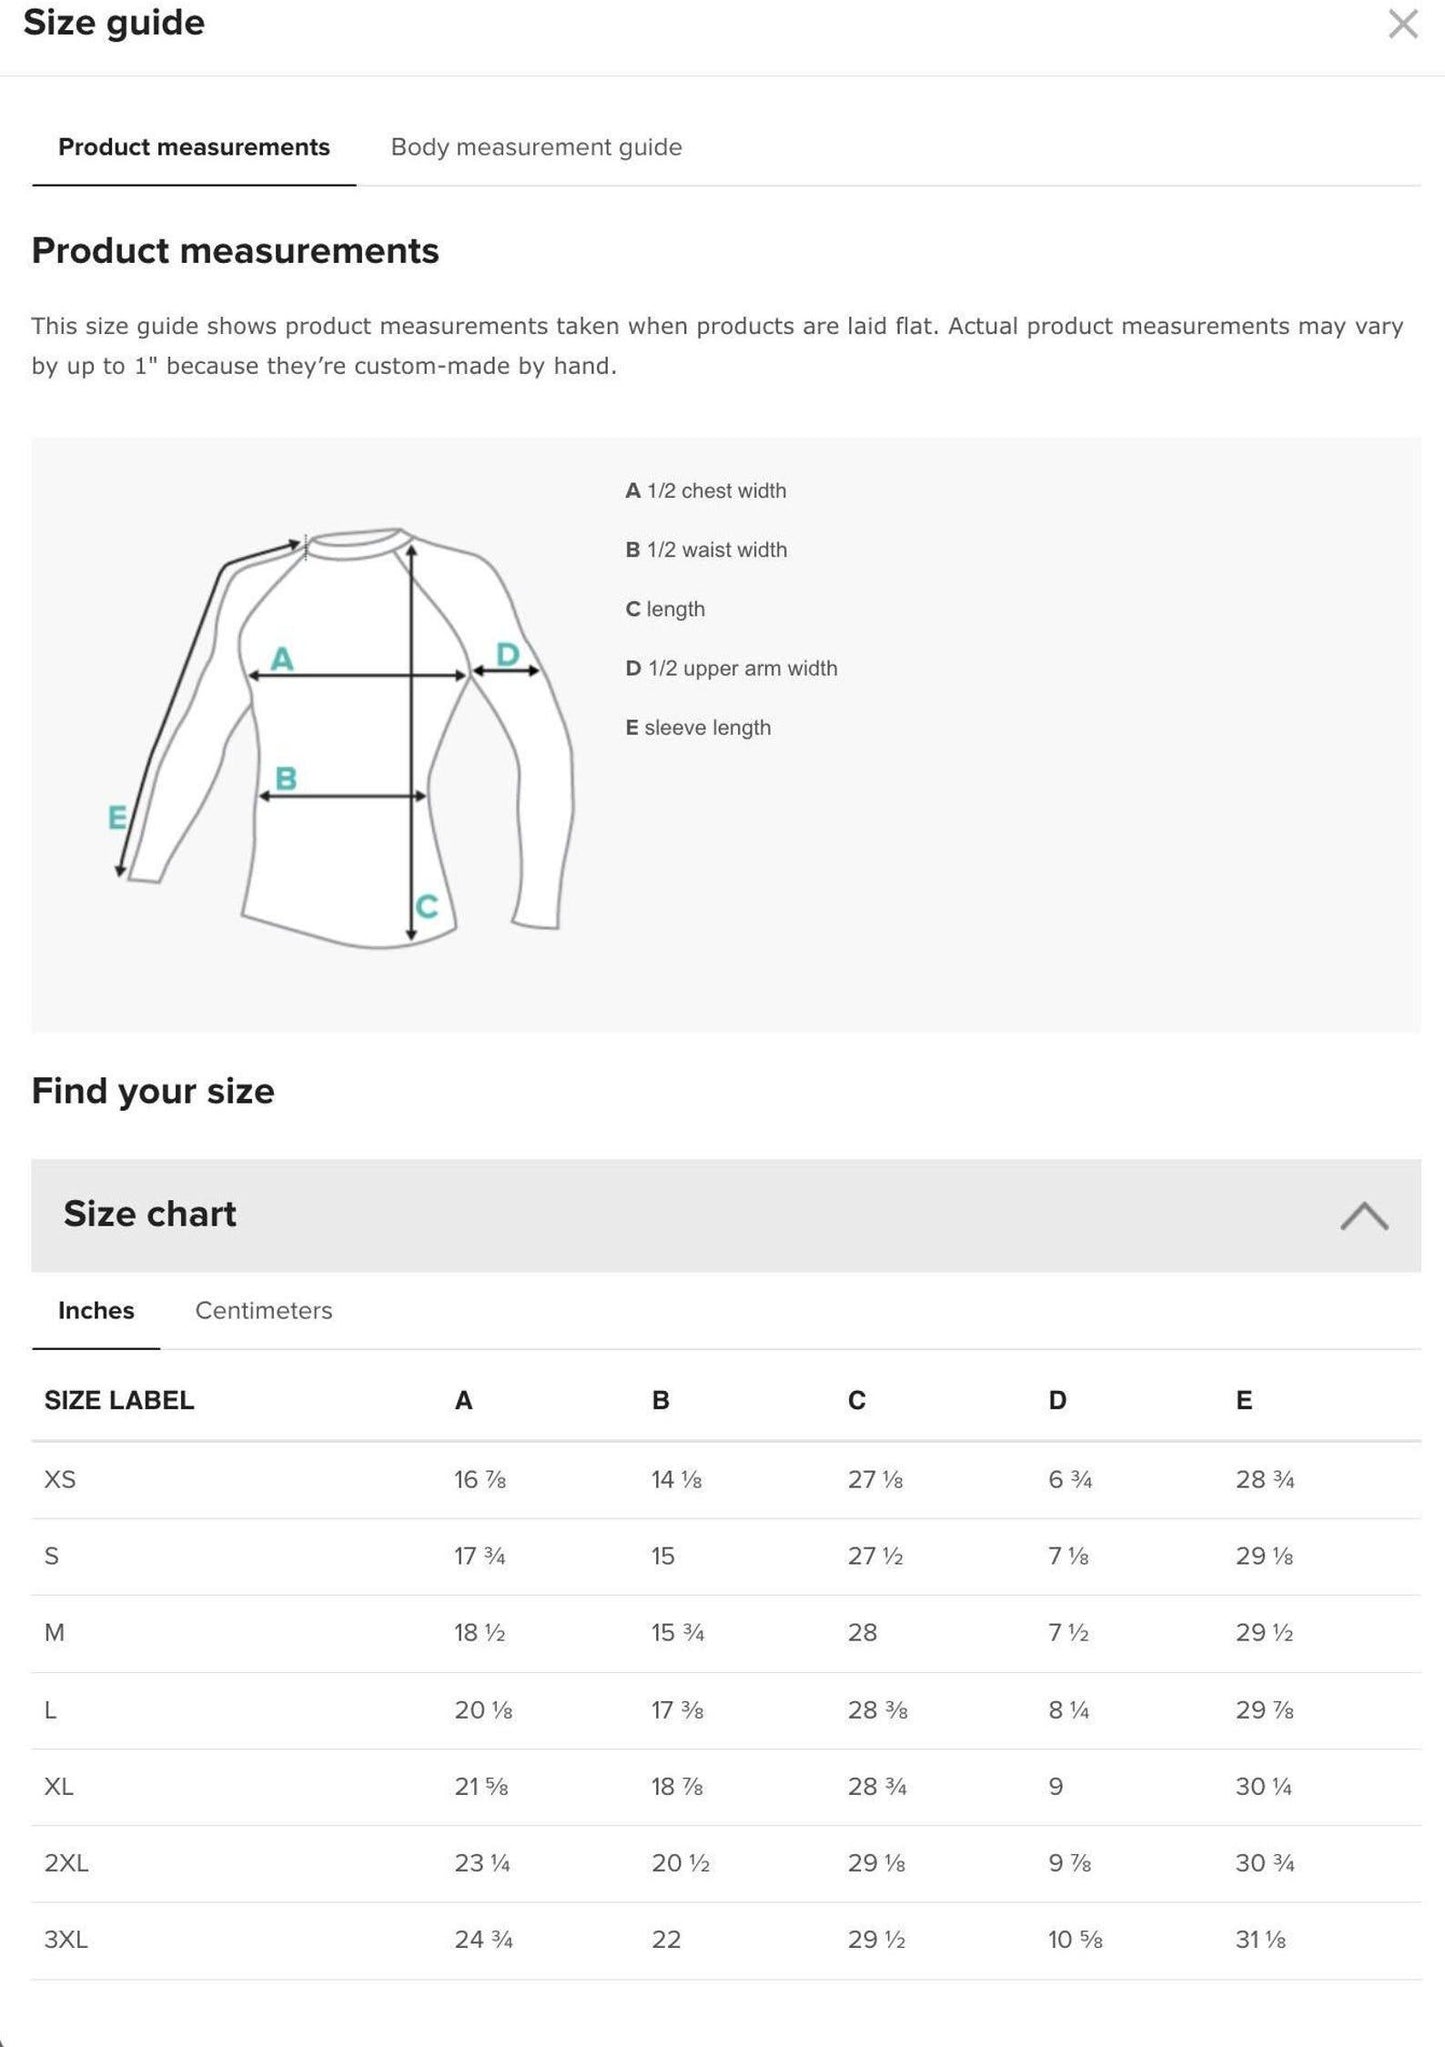
Task: Click the 'sleeve length' legend entry
Action: pyautogui.click(x=706, y=728)
